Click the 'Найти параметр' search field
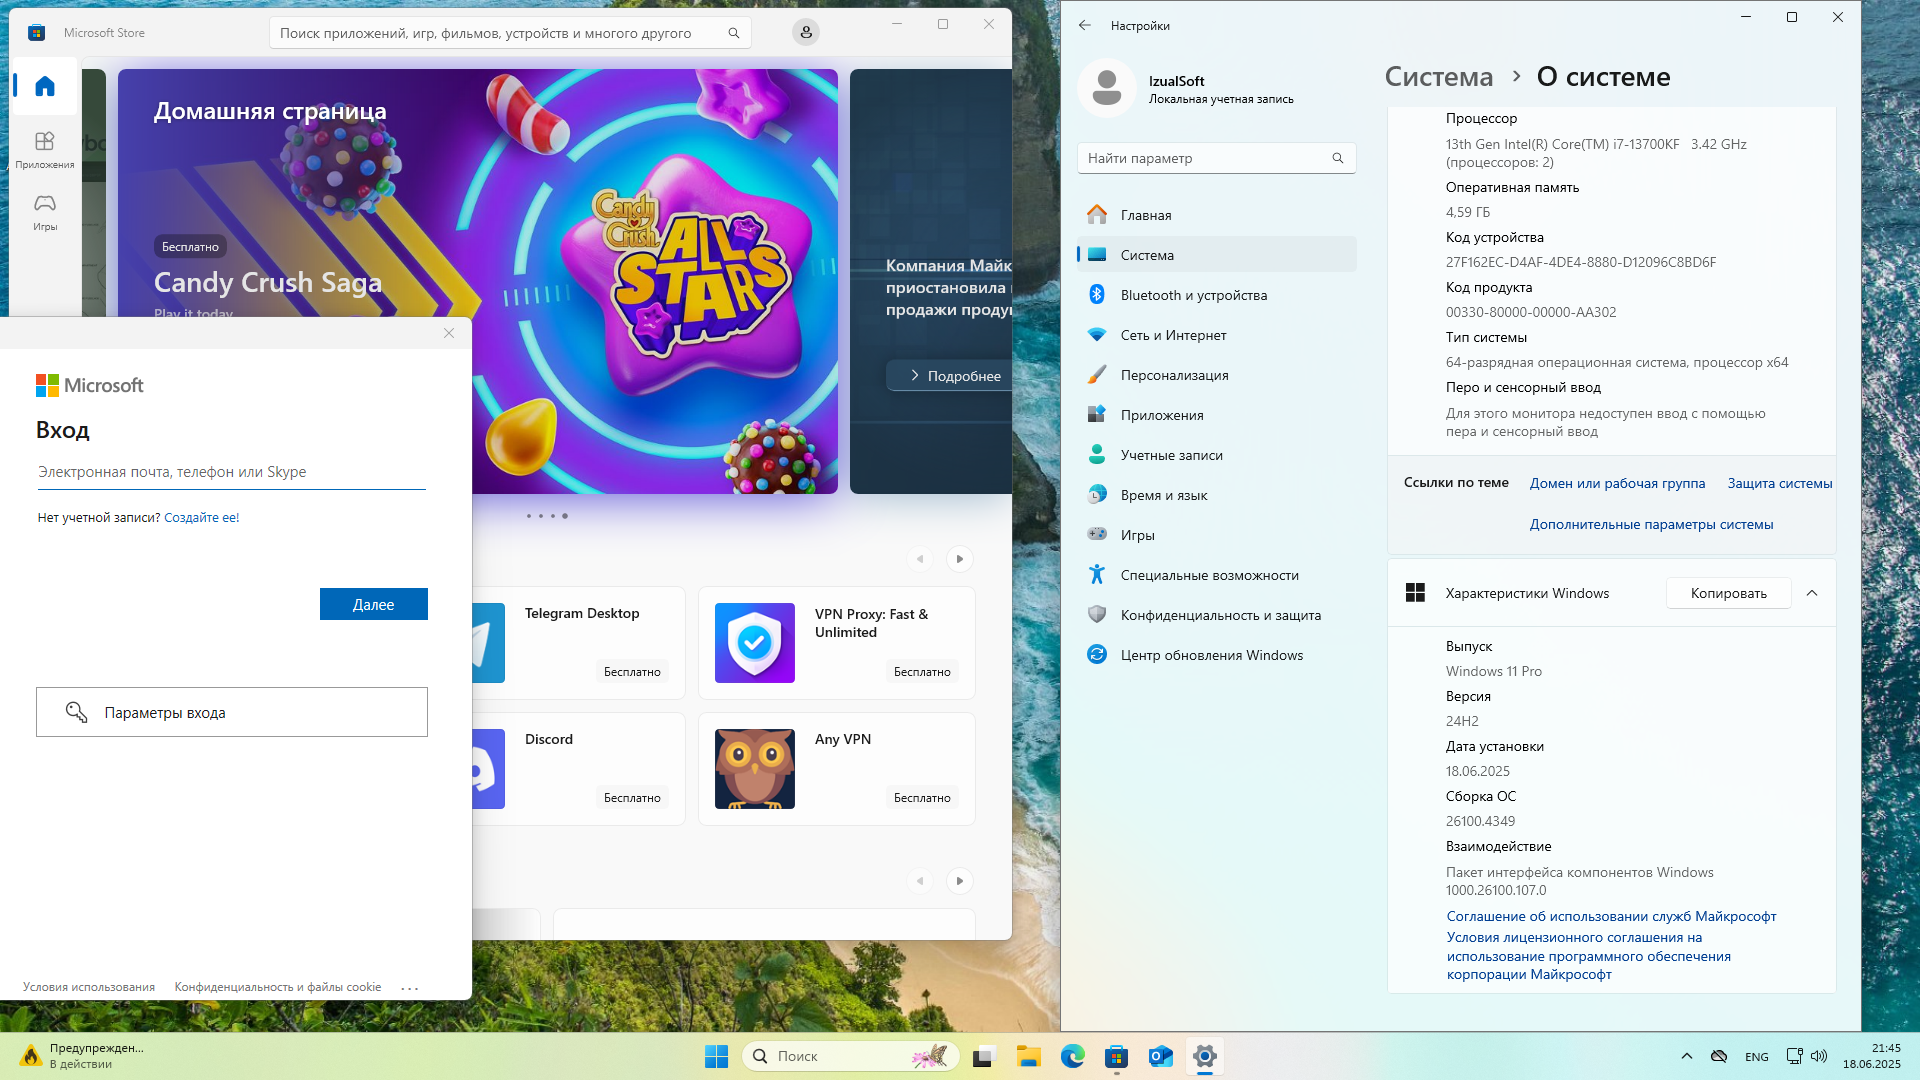1920x1080 pixels. pos(1216,158)
